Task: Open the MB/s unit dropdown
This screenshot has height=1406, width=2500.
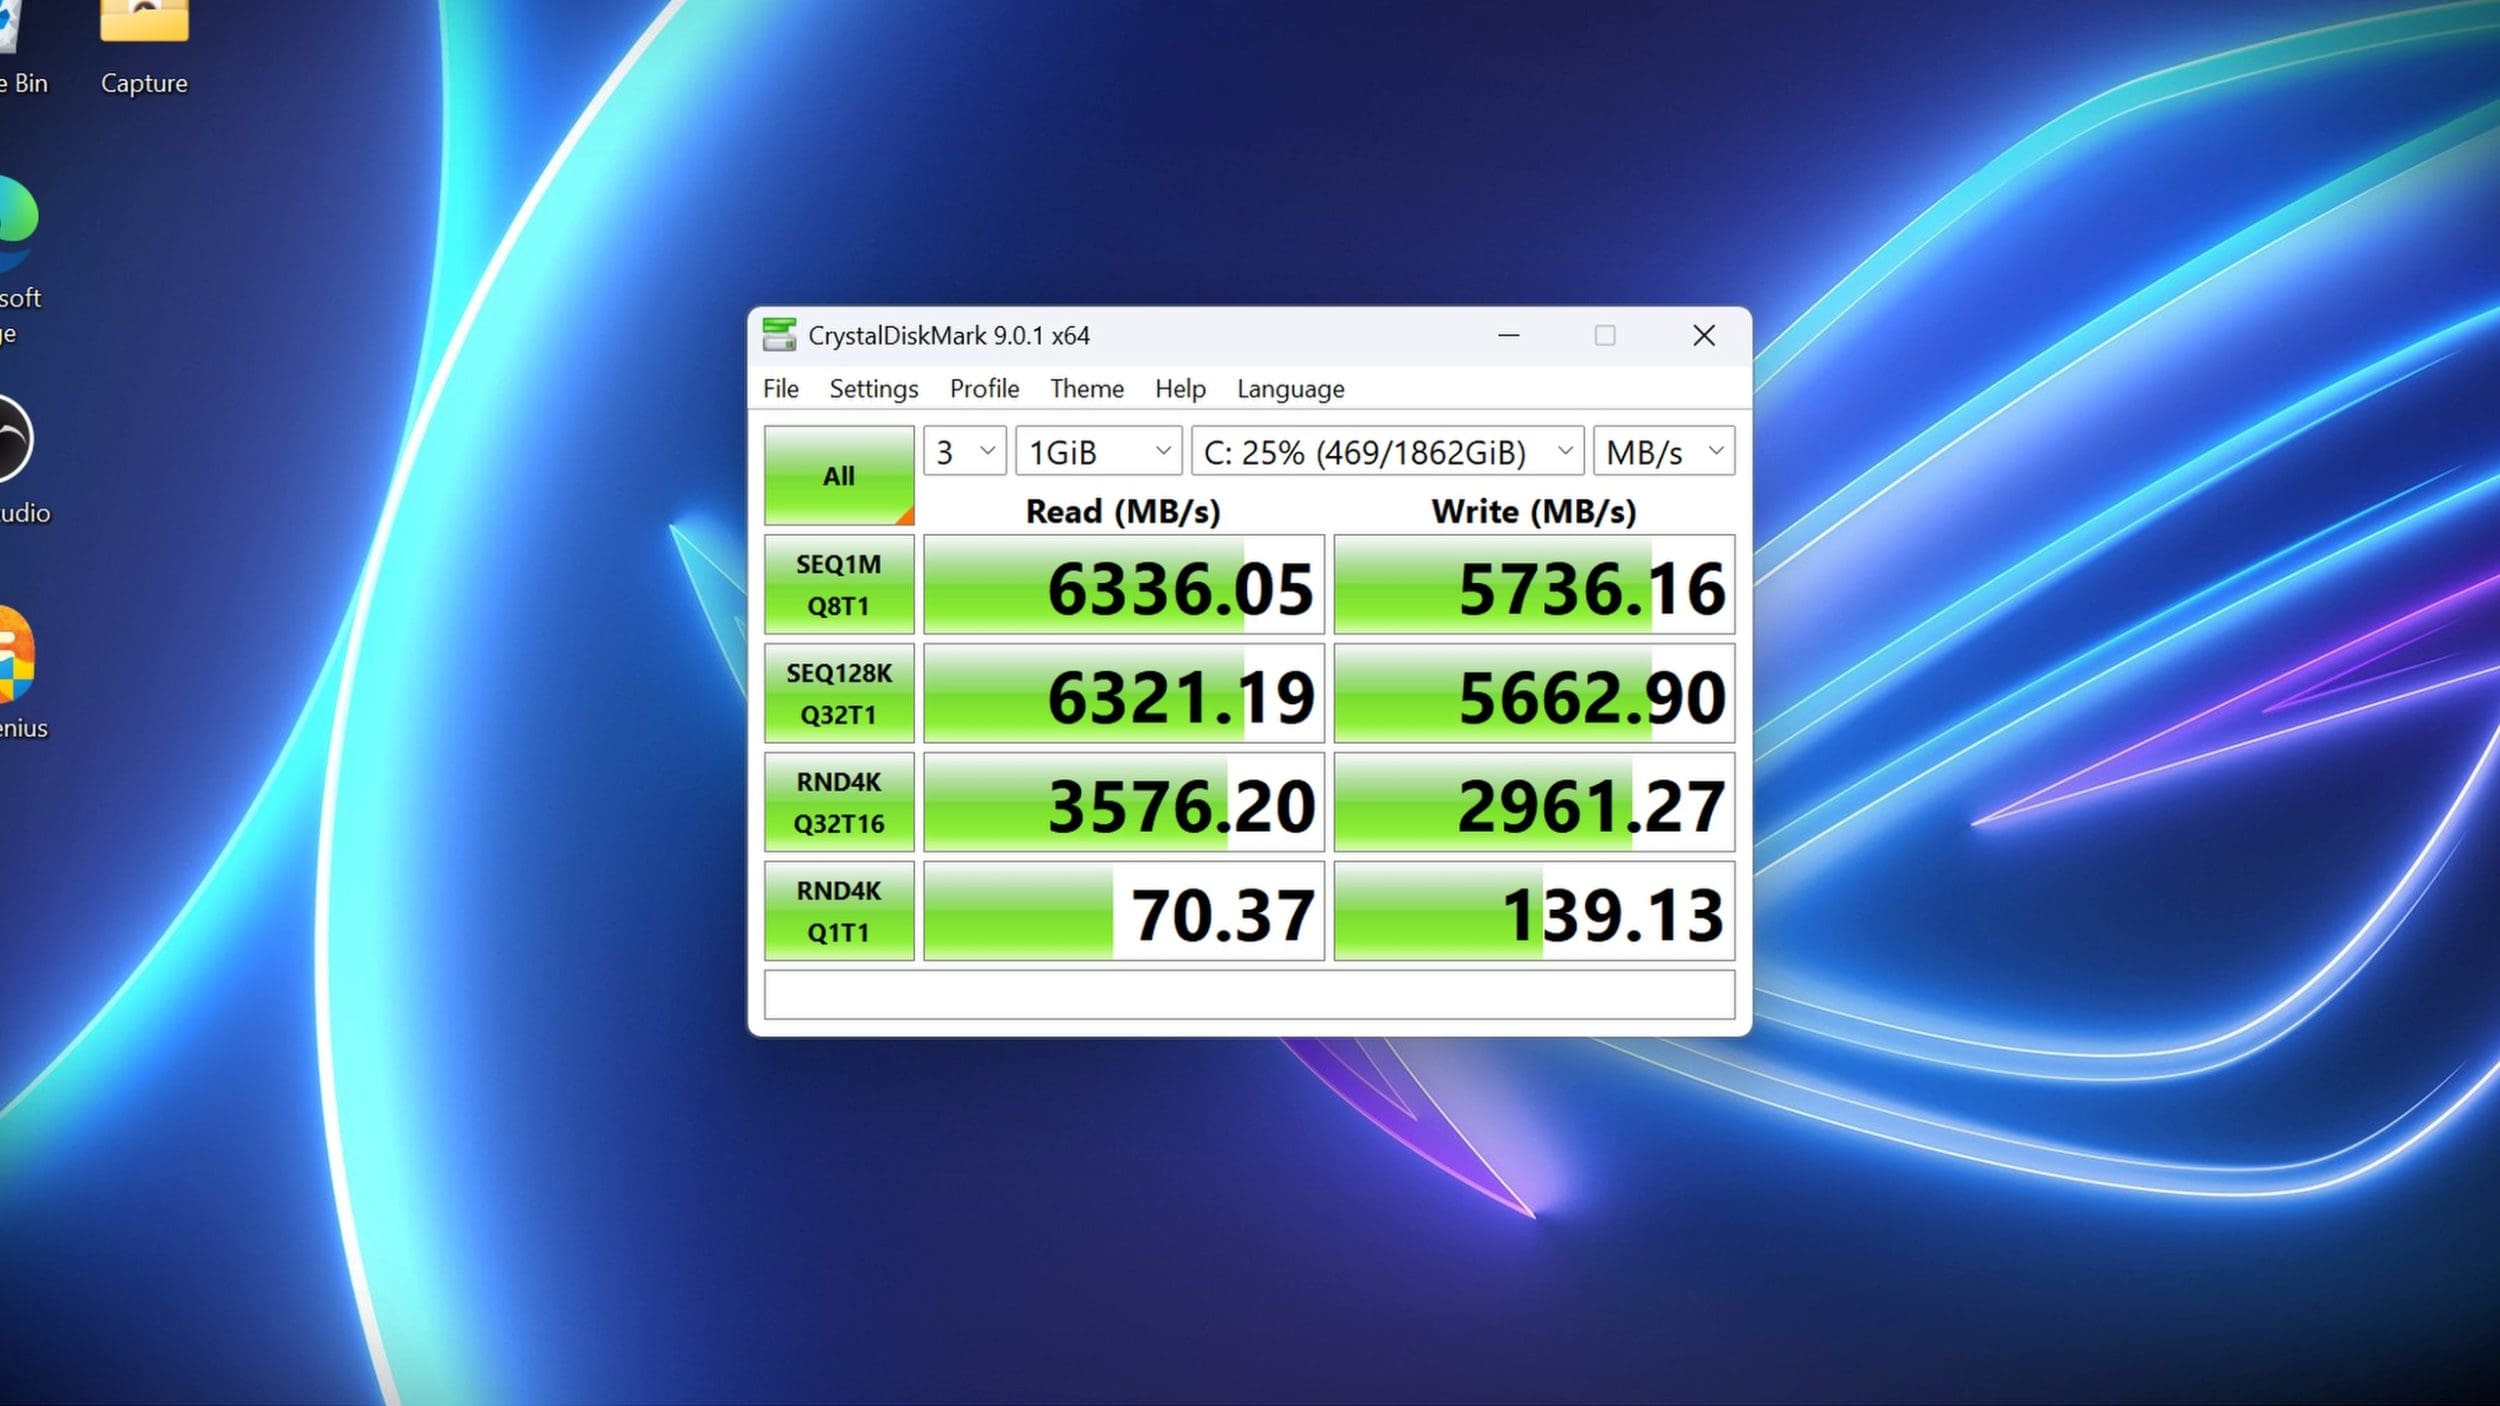Action: (1663, 452)
